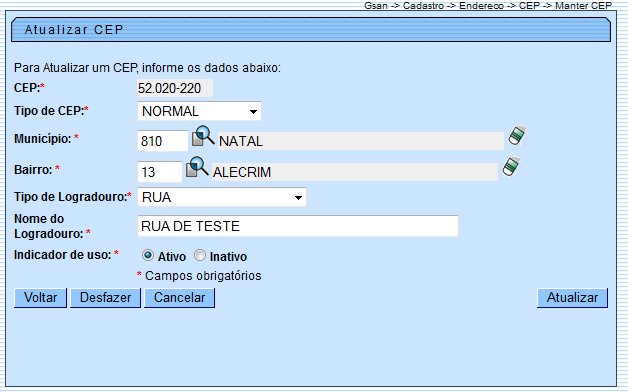Click the Campos obrigatórios note
Image resolution: width=628 pixels, height=392 pixels.
(199, 275)
